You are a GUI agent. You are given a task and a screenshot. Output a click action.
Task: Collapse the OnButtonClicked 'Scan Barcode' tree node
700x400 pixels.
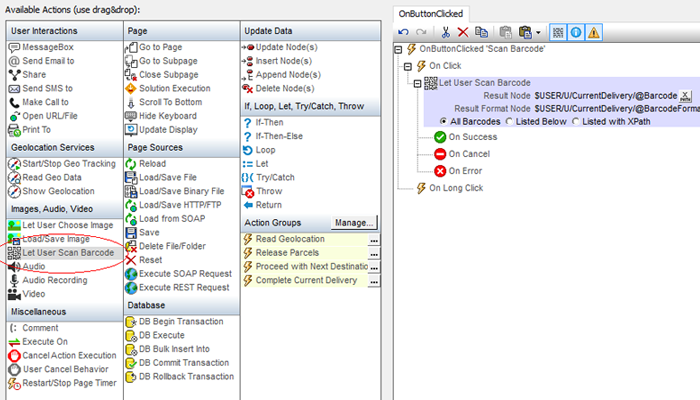[x=400, y=49]
